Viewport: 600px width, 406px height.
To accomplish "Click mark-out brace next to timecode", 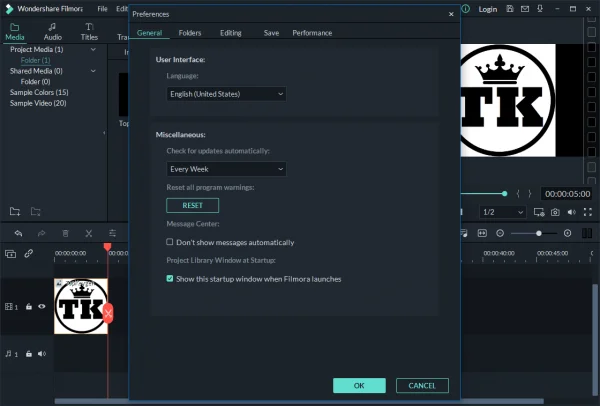I will point(530,194).
